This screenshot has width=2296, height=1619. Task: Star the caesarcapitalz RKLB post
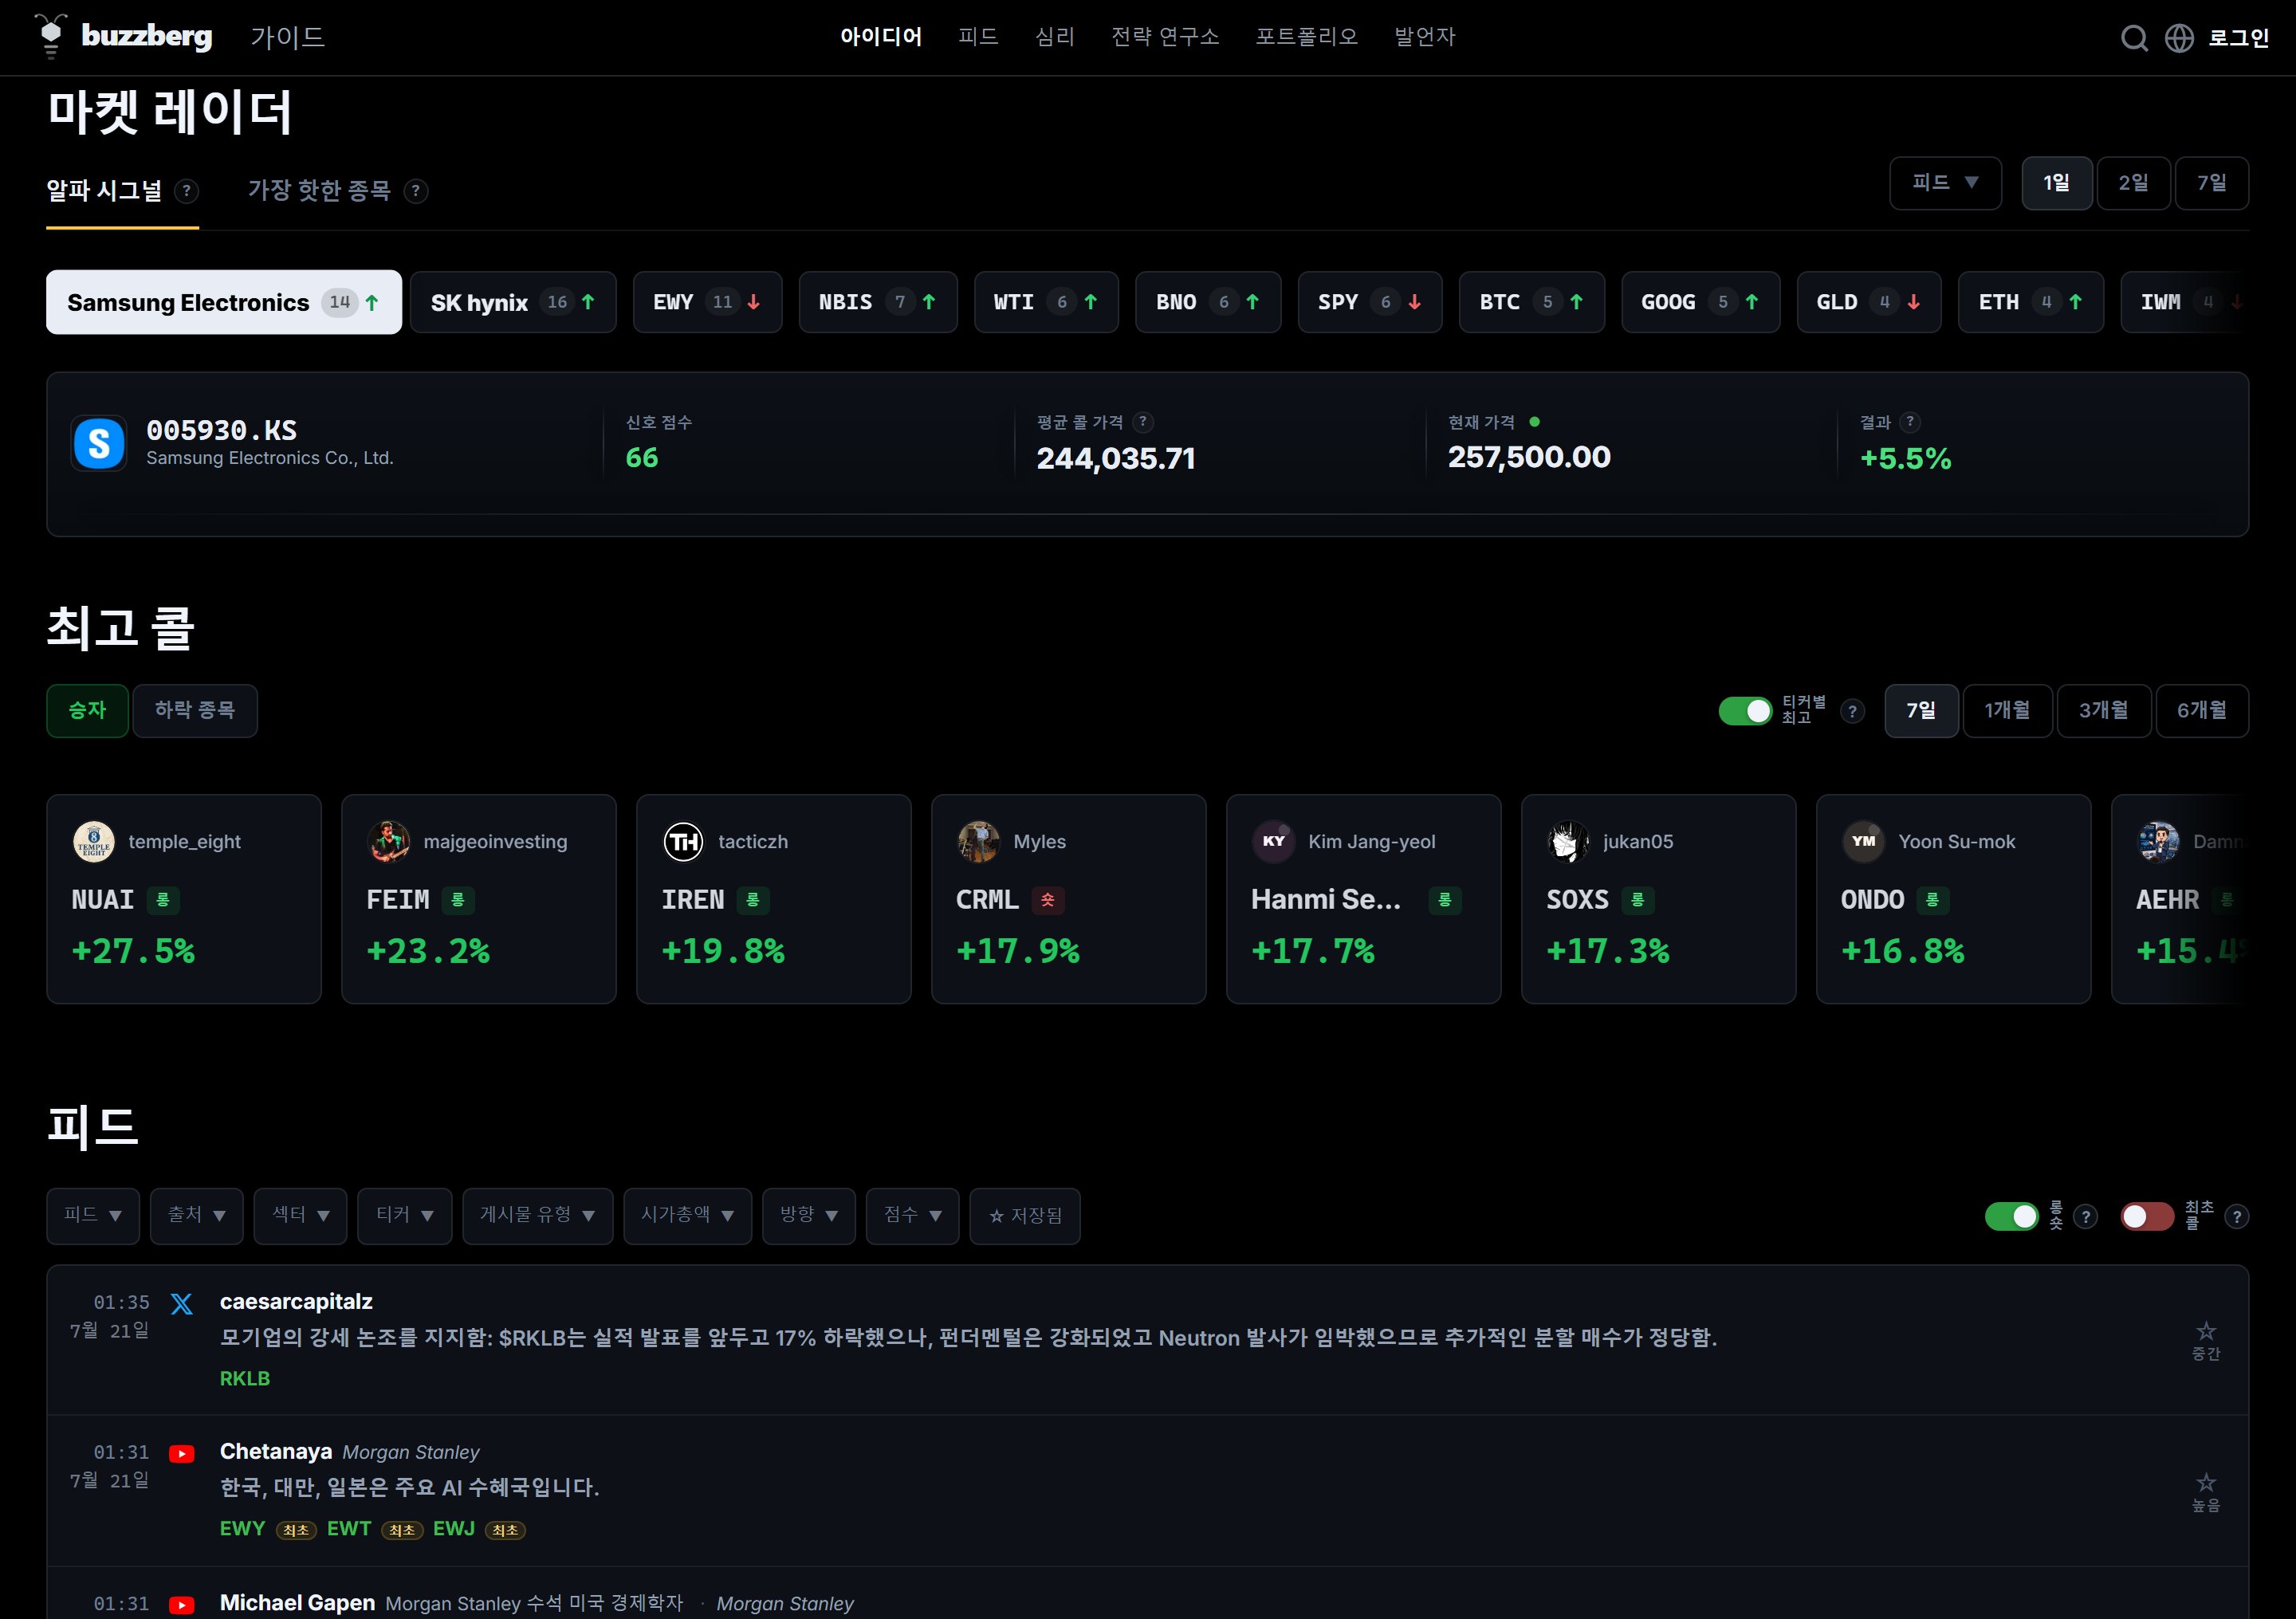click(x=2205, y=1331)
